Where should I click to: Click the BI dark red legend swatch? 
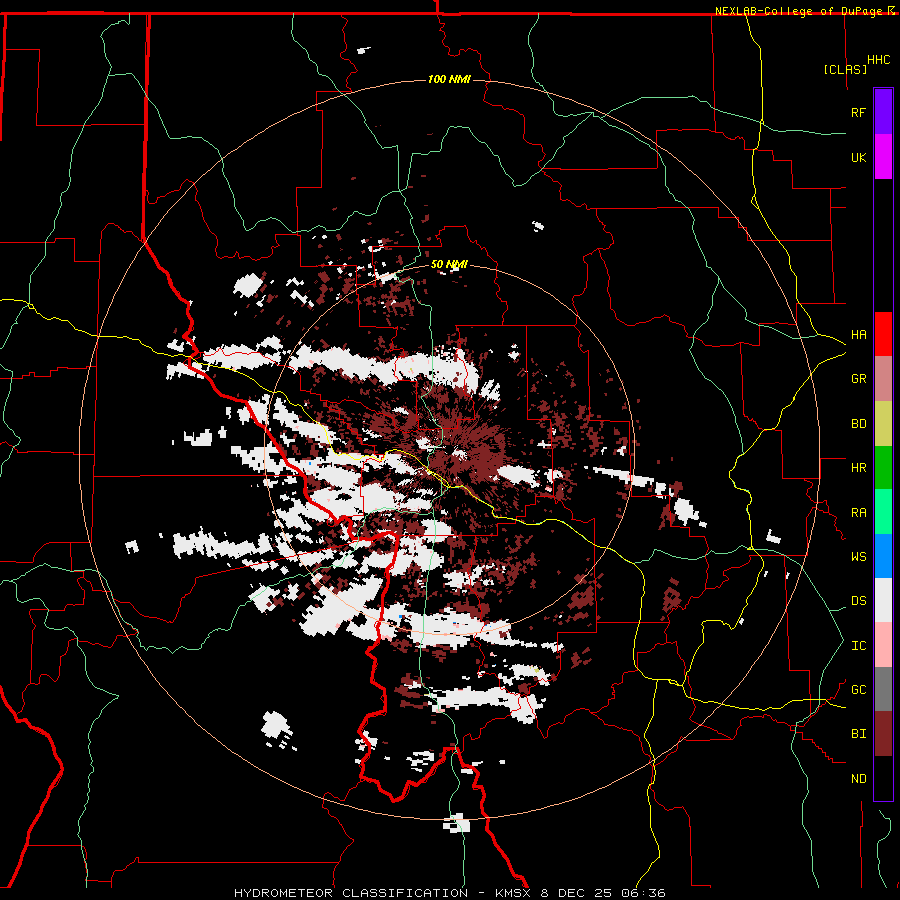pyautogui.click(x=883, y=734)
